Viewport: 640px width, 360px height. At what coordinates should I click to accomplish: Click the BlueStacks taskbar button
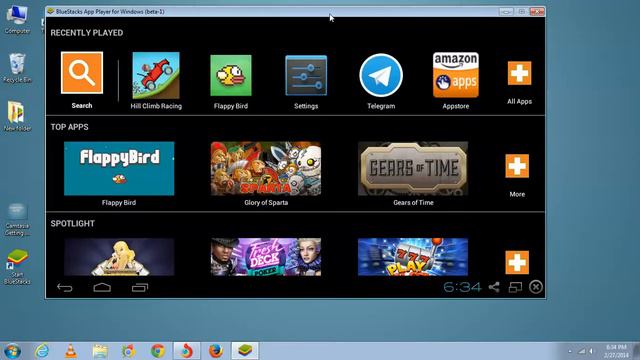coord(245,351)
